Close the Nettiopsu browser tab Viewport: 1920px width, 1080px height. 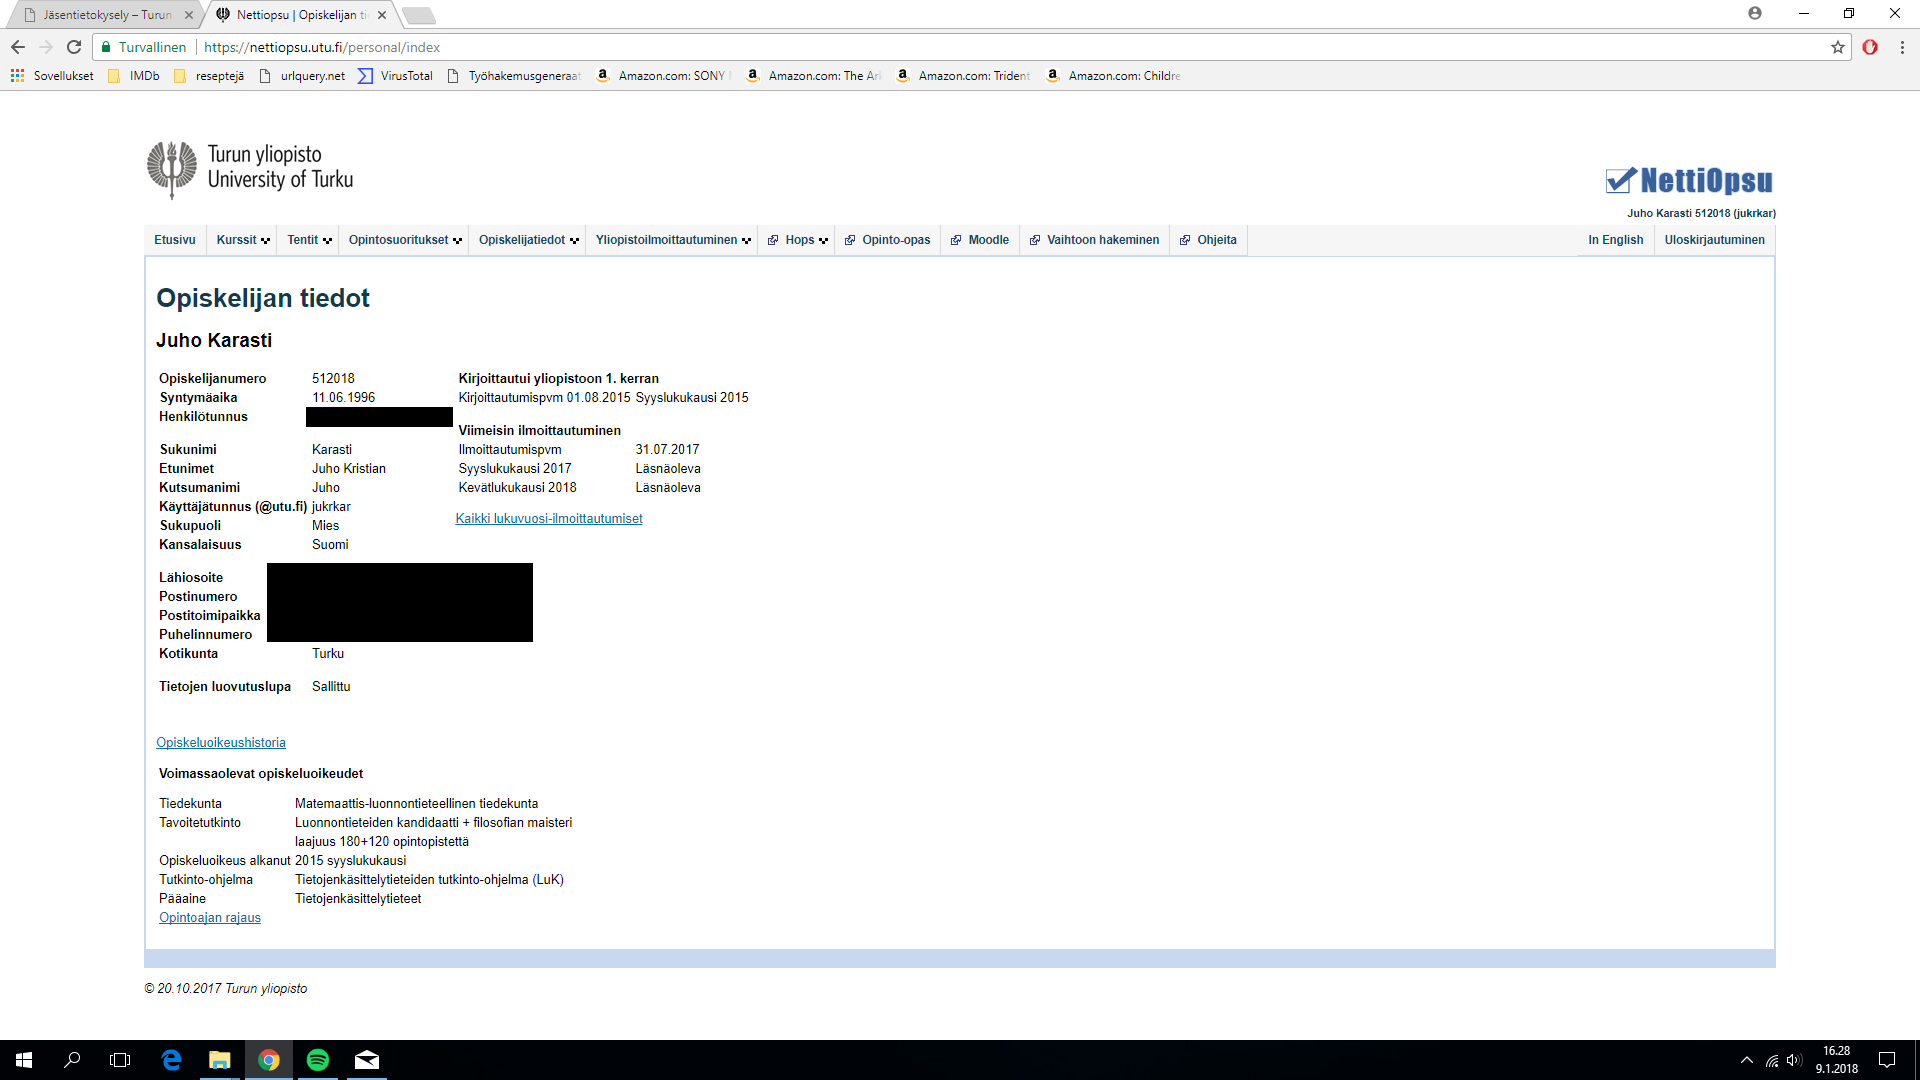382,15
